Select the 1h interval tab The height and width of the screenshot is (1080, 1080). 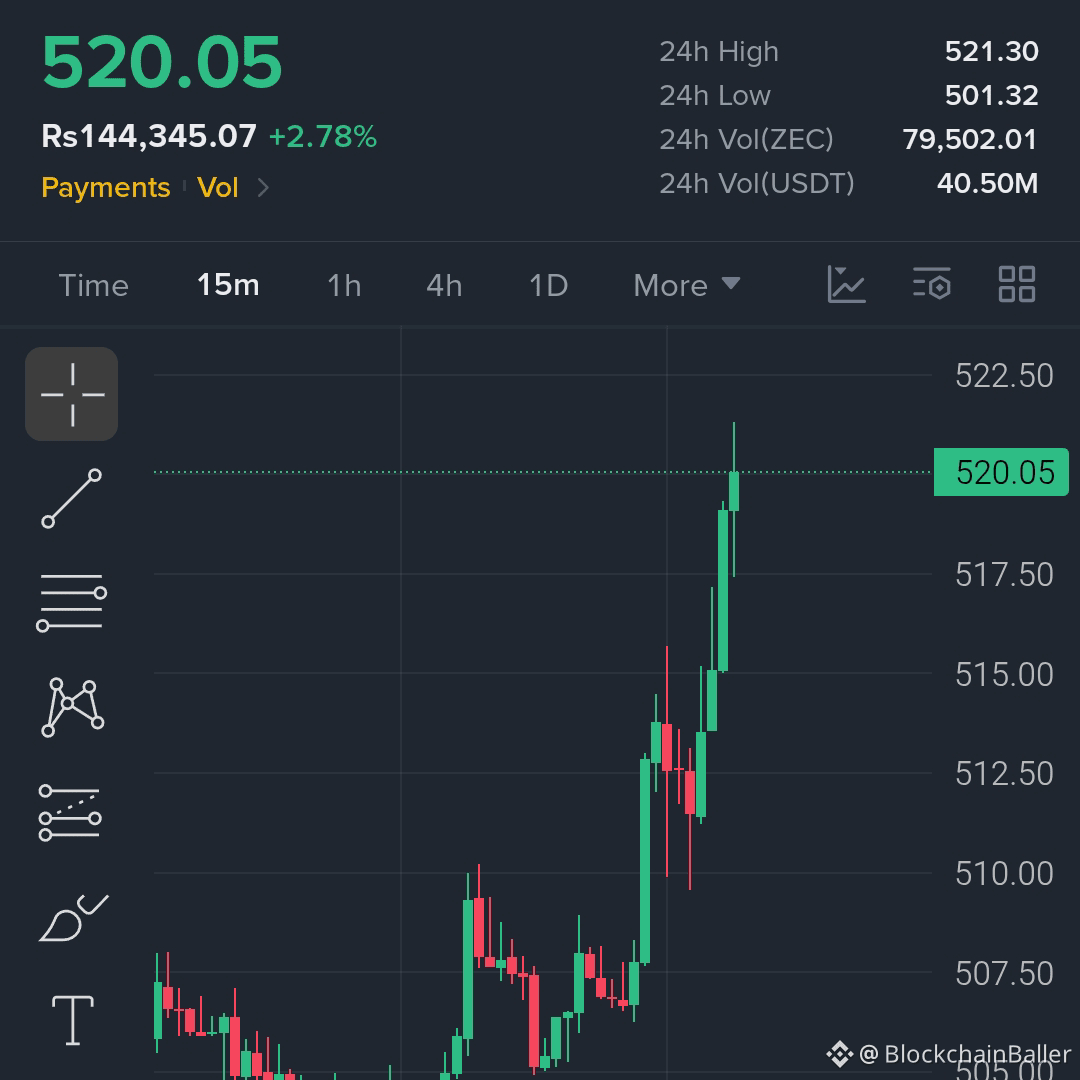pyautogui.click(x=344, y=285)
